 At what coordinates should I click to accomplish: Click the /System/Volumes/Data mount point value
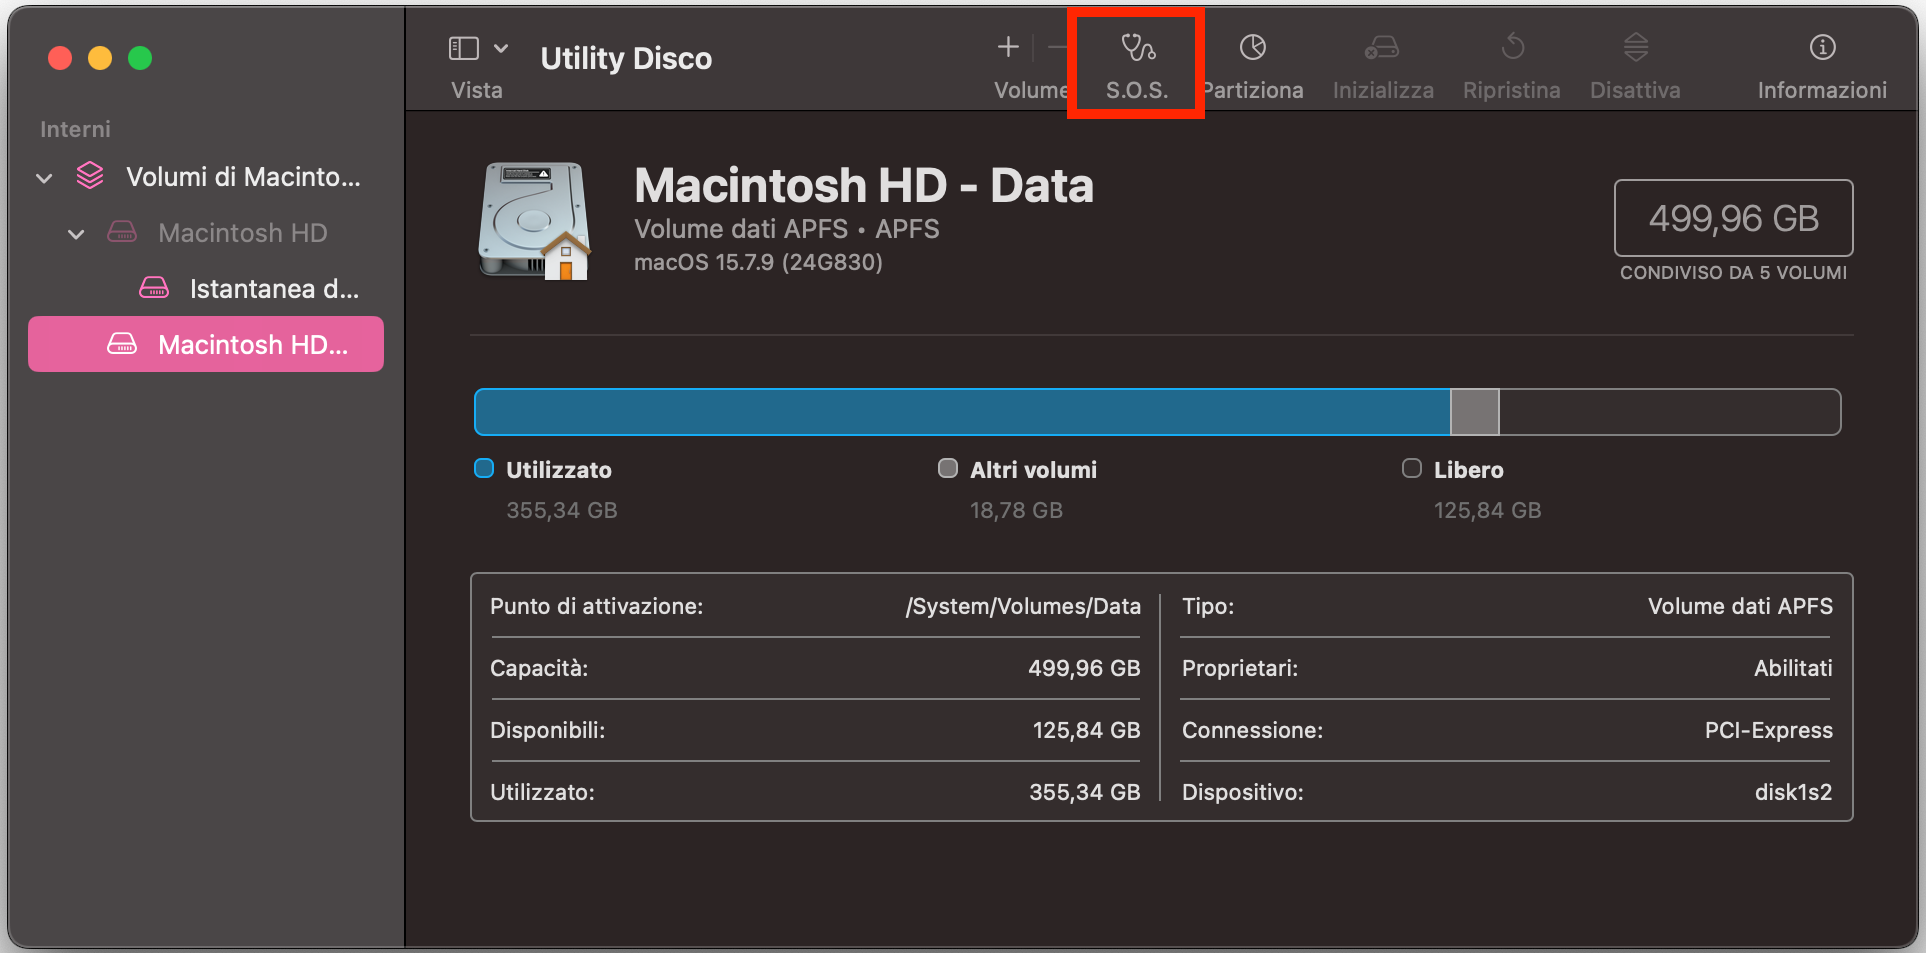1023,606
